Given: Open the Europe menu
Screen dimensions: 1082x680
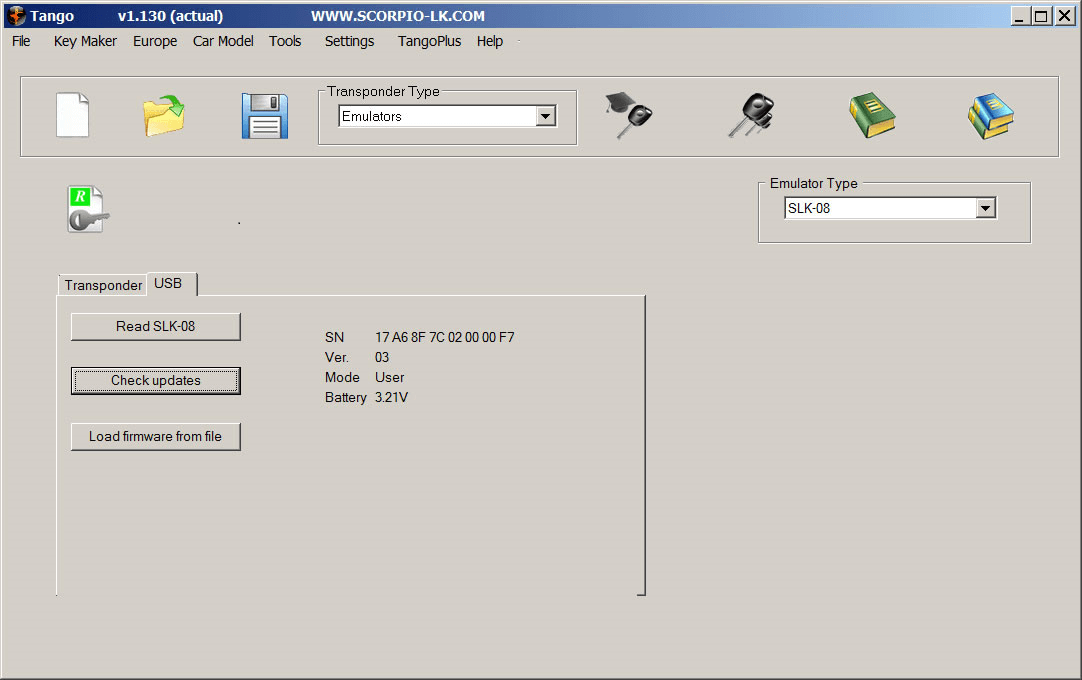Looking at the screenshot, I should (155, 41).
